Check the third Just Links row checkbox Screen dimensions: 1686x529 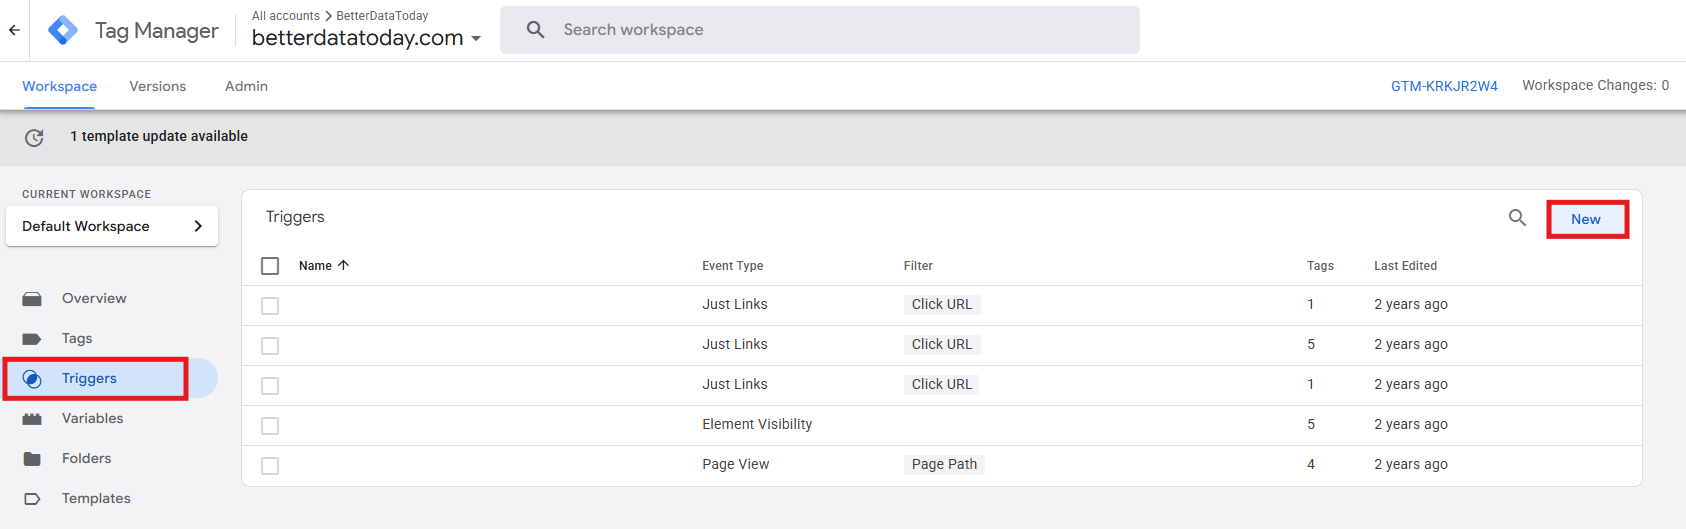pyautogui.click(x=270, y=386)
